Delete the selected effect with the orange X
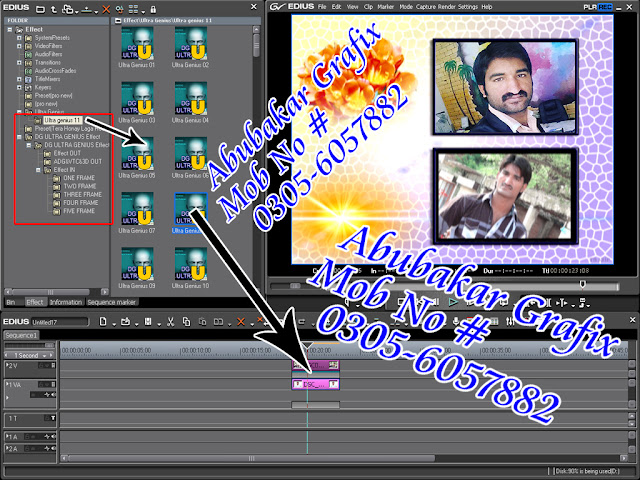 click(x=106, y=9)
